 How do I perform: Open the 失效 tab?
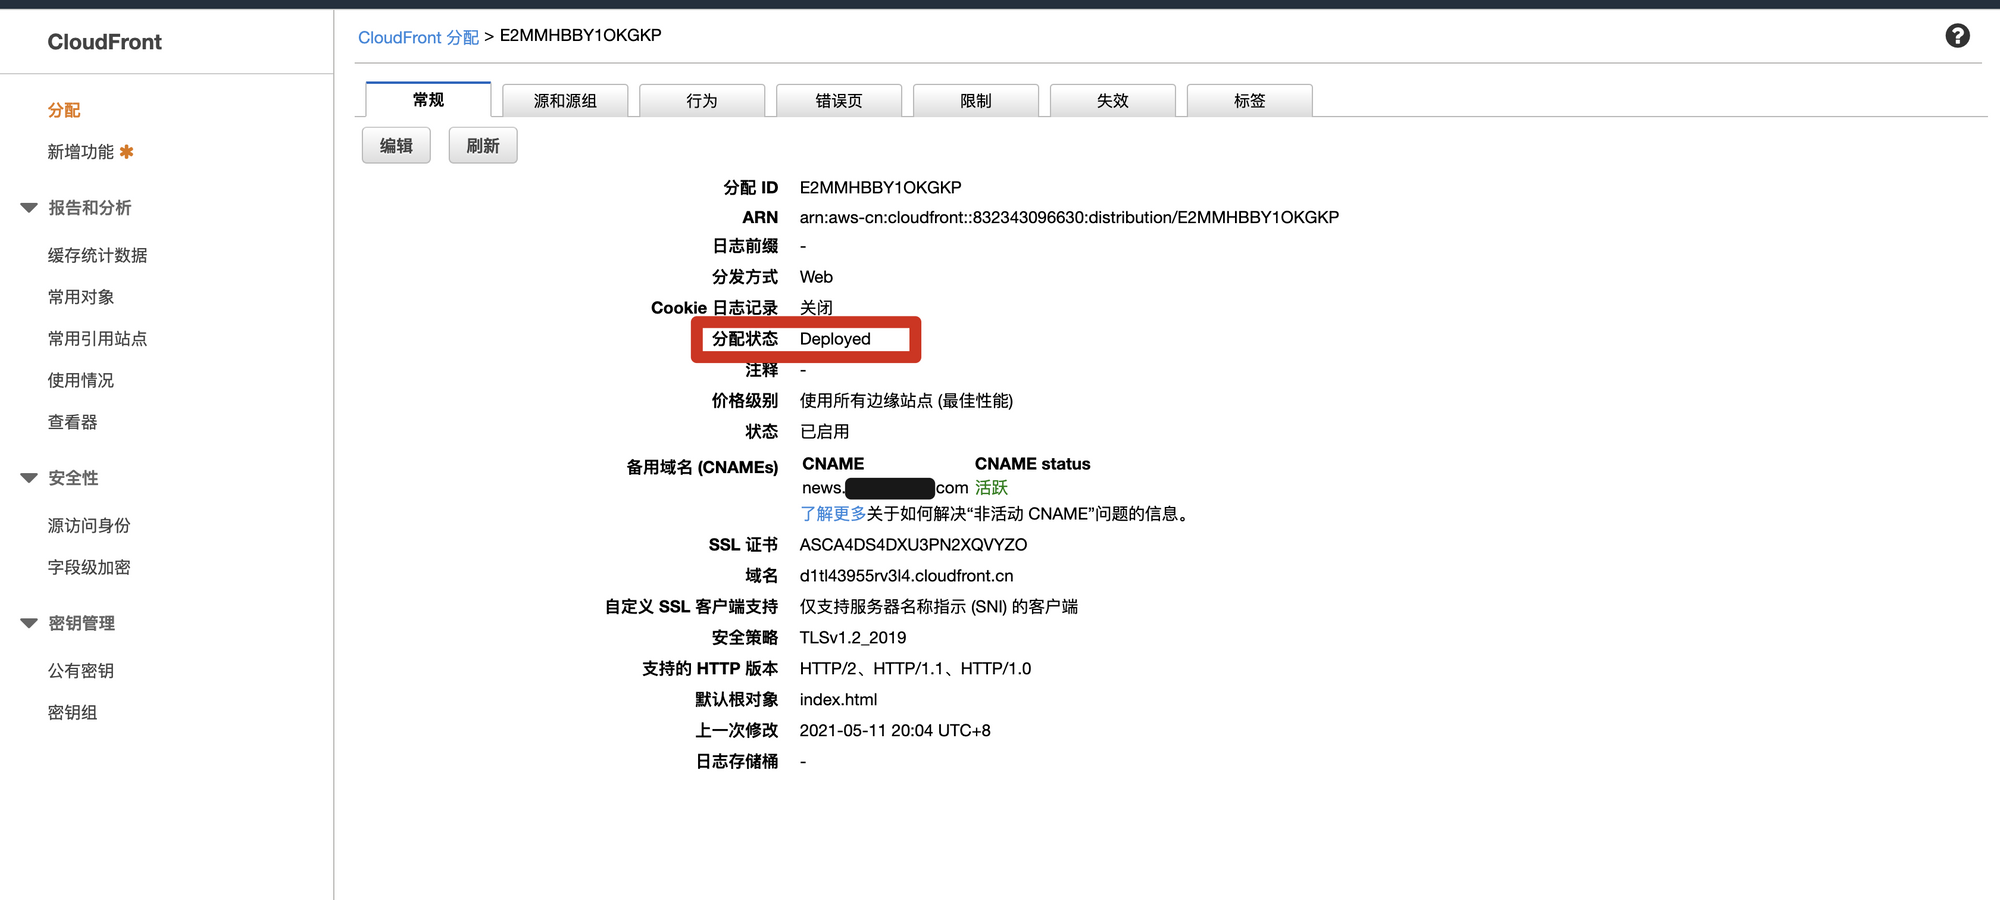[1112, 101]
